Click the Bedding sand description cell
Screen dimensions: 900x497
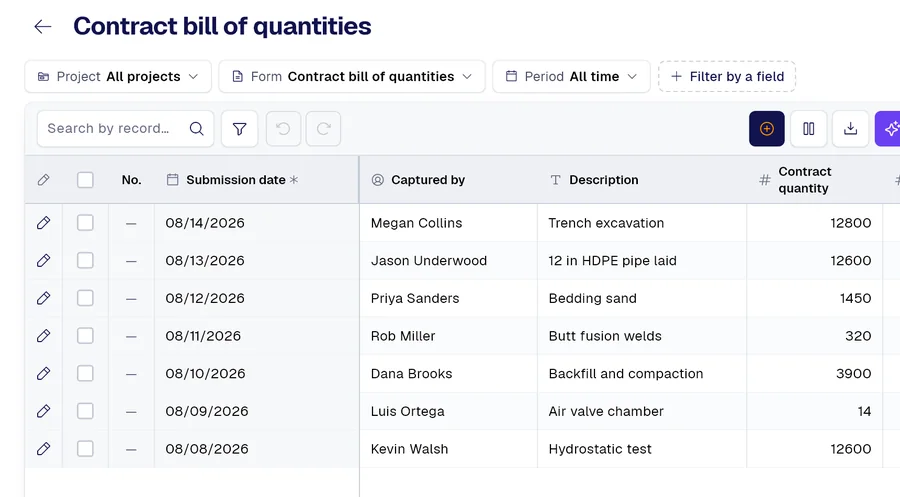(x=642, y=298)
